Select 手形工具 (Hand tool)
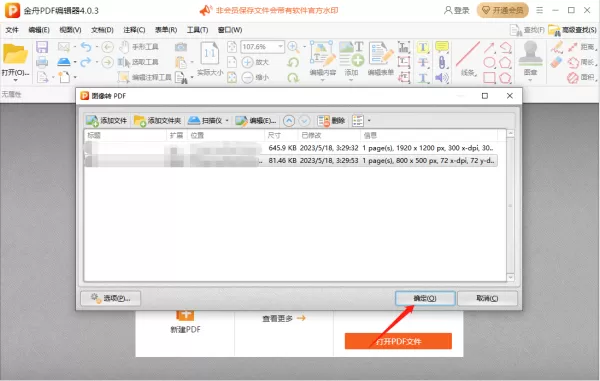Viewport: 600px width, 381px height. click(x=139, y=47)
